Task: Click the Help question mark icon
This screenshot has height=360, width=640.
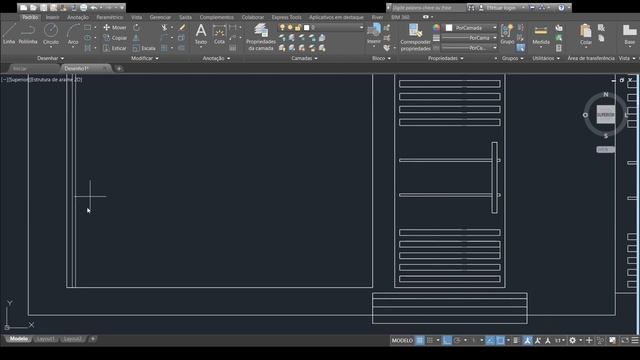Action: [x=561, y=7]
